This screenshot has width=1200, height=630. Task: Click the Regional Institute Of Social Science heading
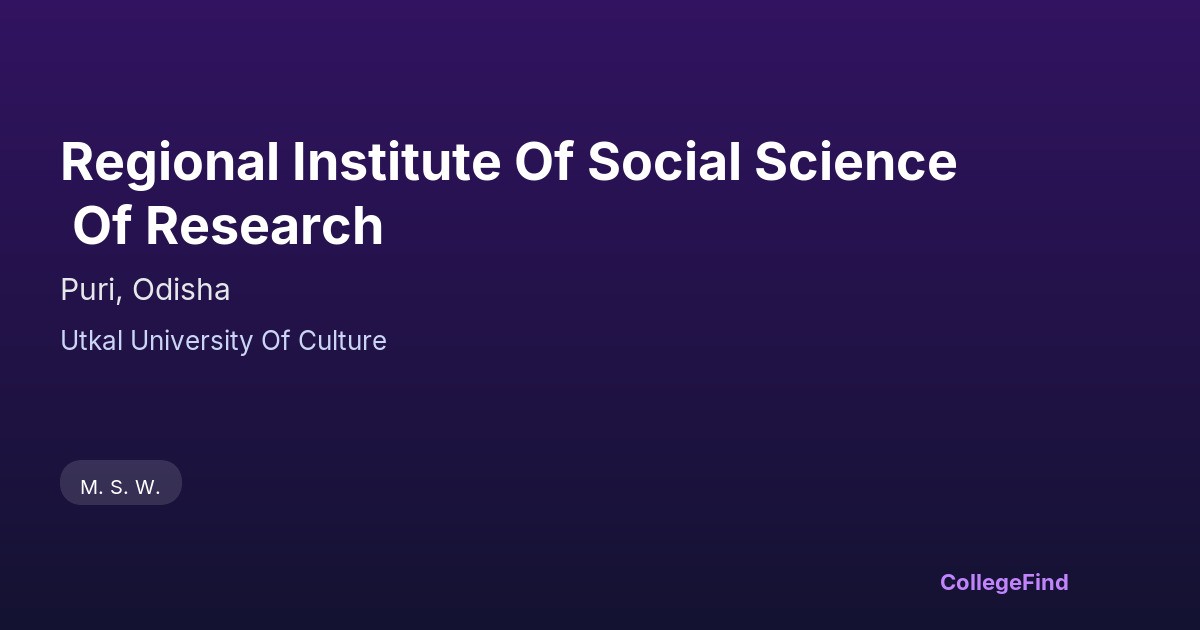click(508, 162)
